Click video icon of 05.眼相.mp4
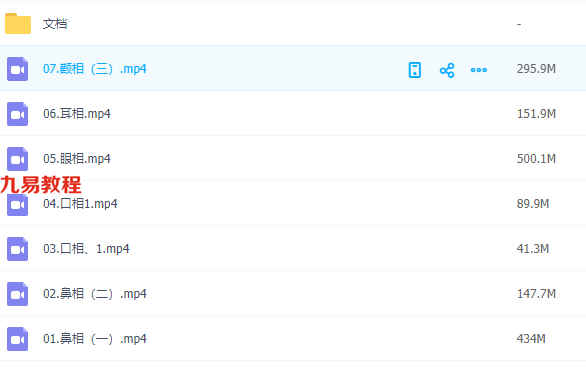Viewport: 586px width, 369px height. tap(18, 159)
